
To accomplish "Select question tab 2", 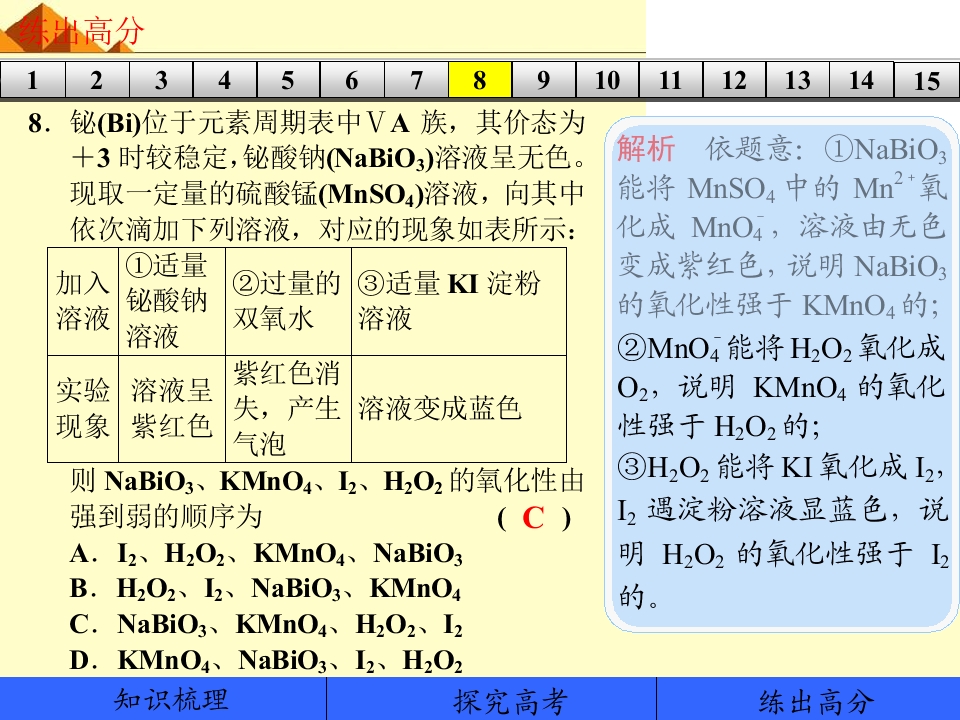I will pyautogui.click(x=97, y=80).
